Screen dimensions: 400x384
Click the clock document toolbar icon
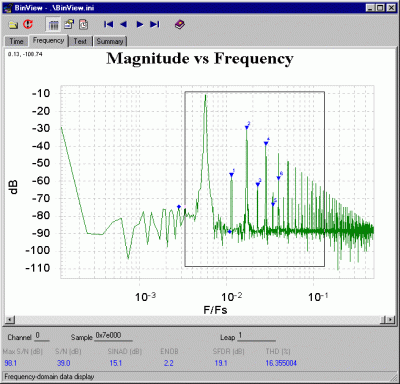click(83, 24)
